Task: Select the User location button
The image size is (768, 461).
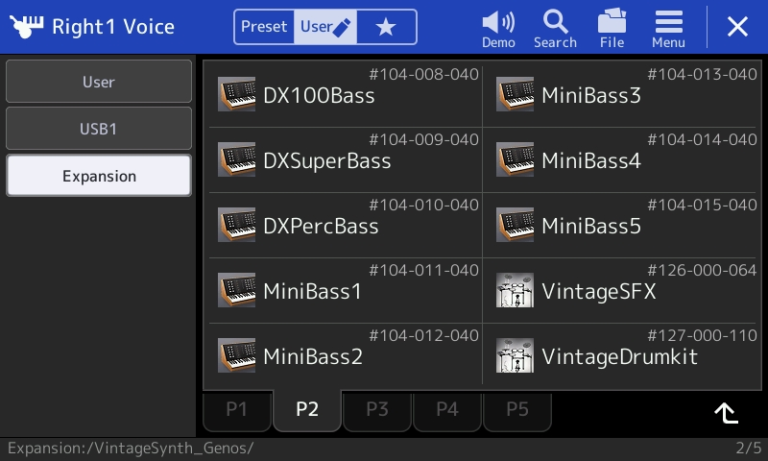Action: [98, 81]
